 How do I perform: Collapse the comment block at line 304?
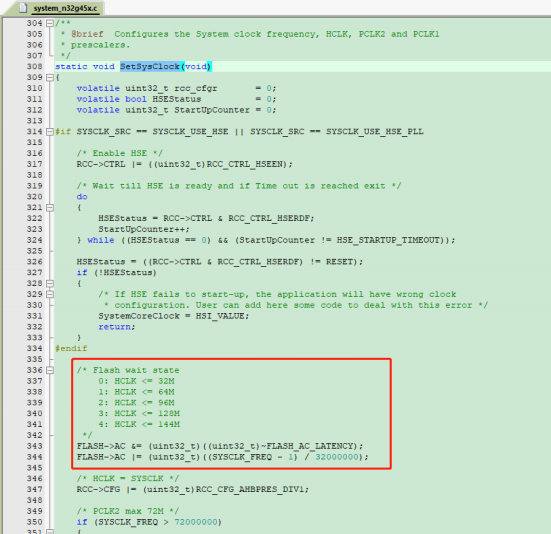point(50,24)
